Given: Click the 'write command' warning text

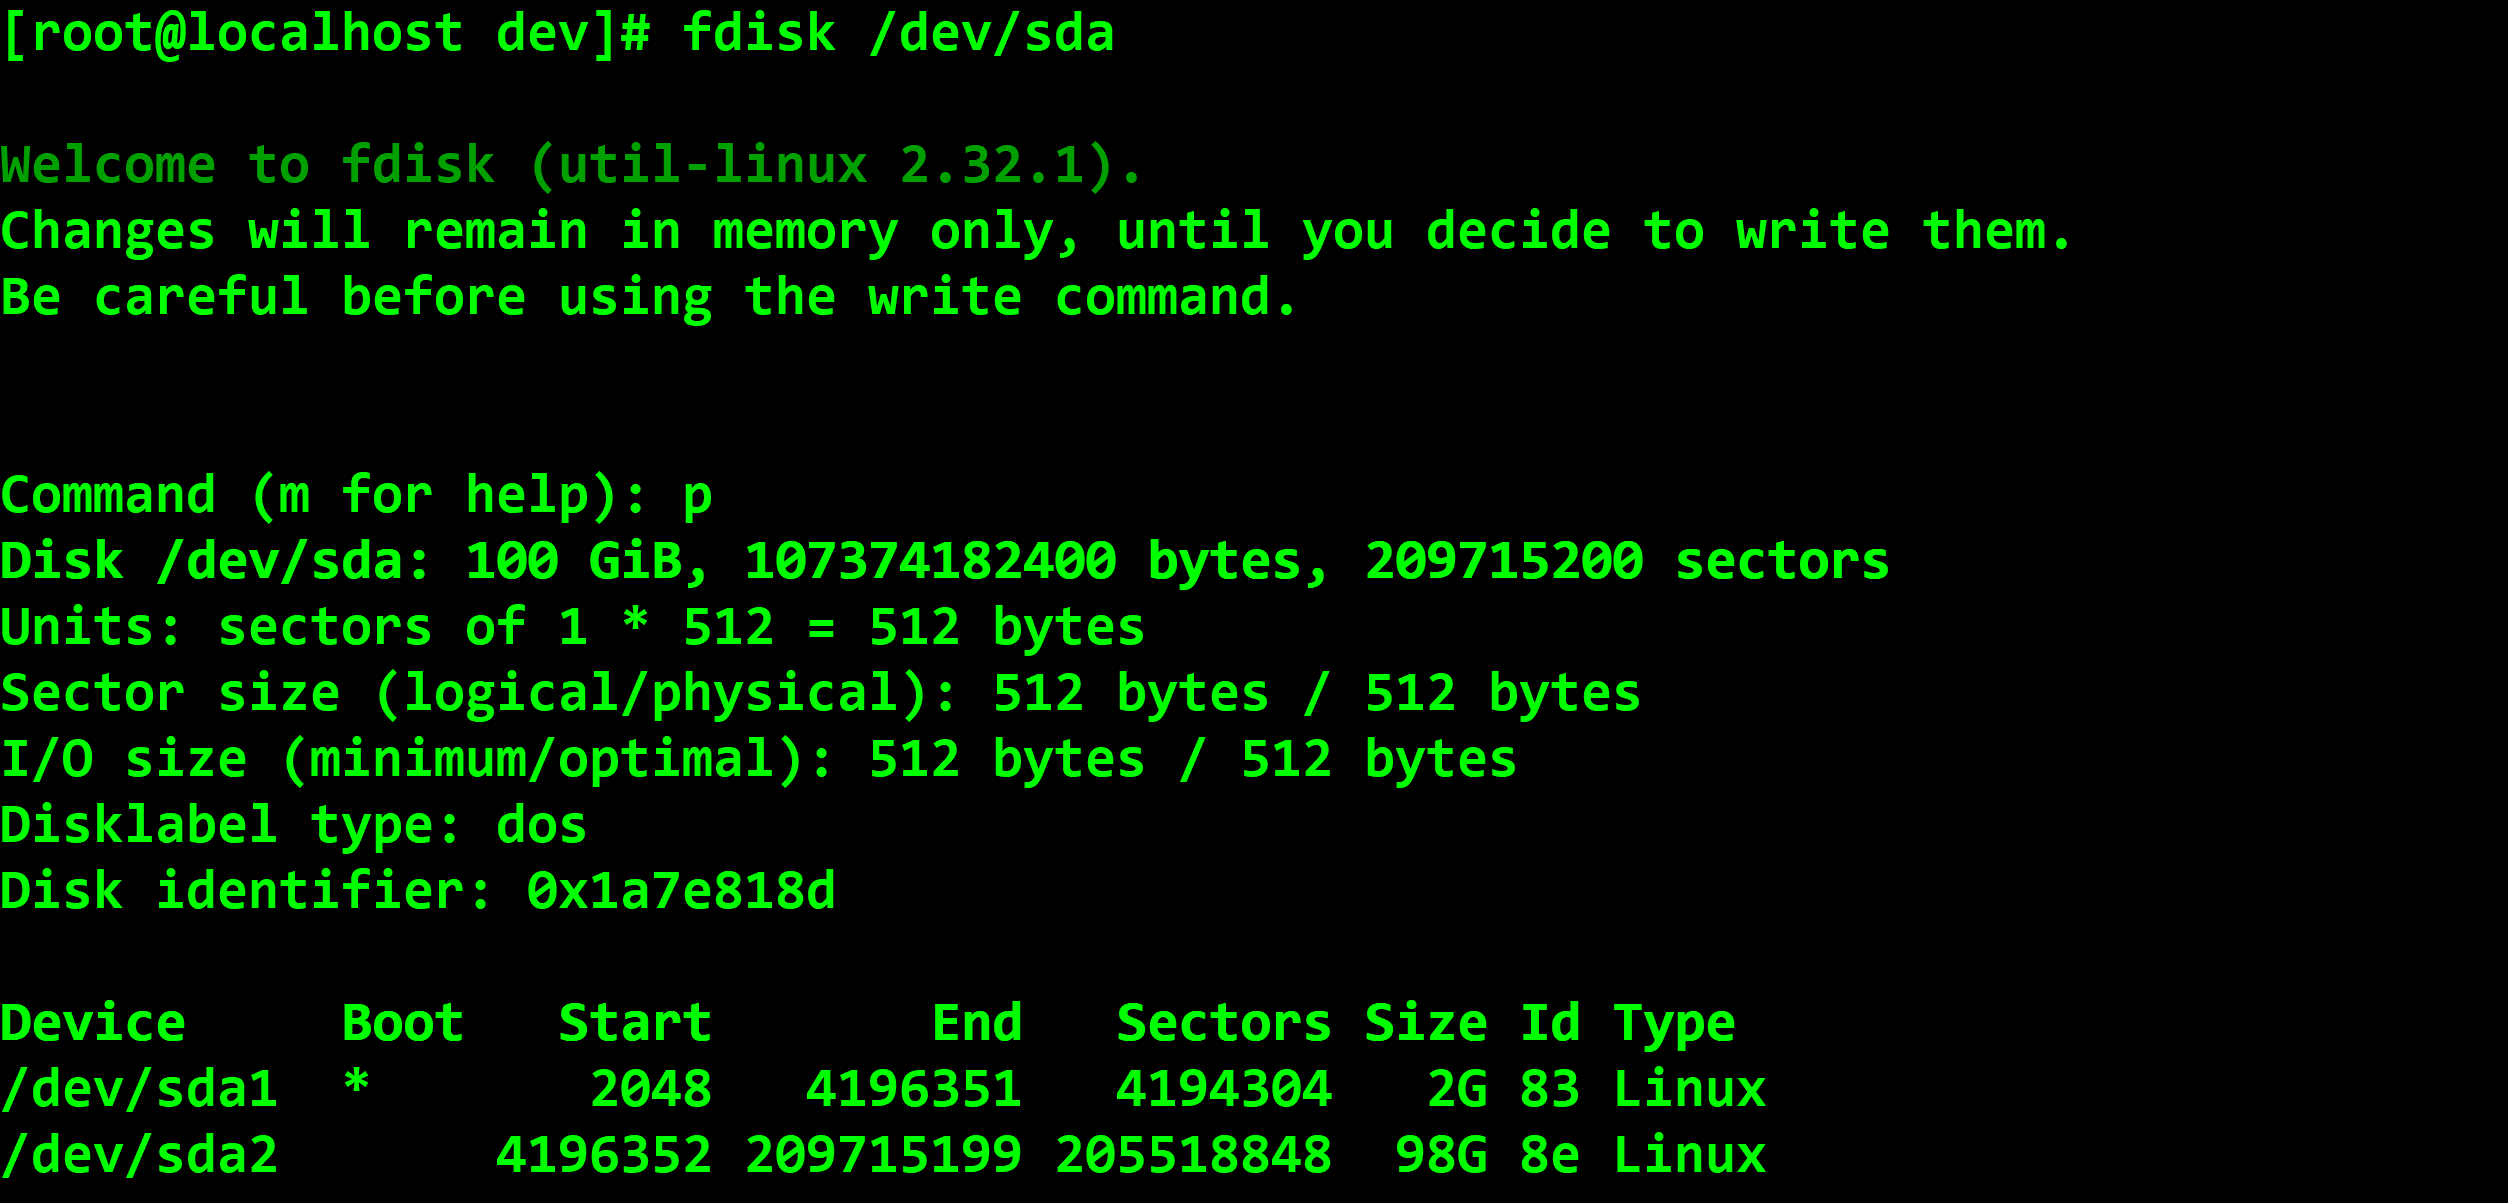Looking at the screenshot, I should point(1082,298).
